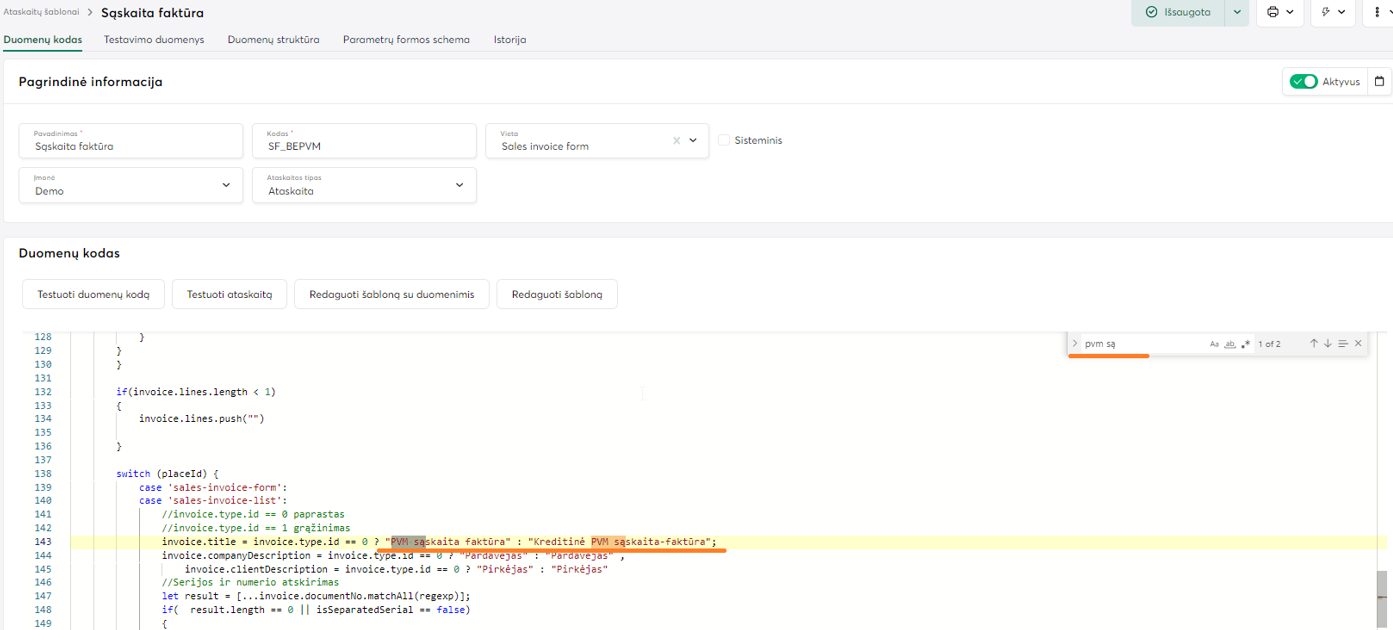Expand the Ataskaitos tipas dropdown

click(x=364, y=185)
